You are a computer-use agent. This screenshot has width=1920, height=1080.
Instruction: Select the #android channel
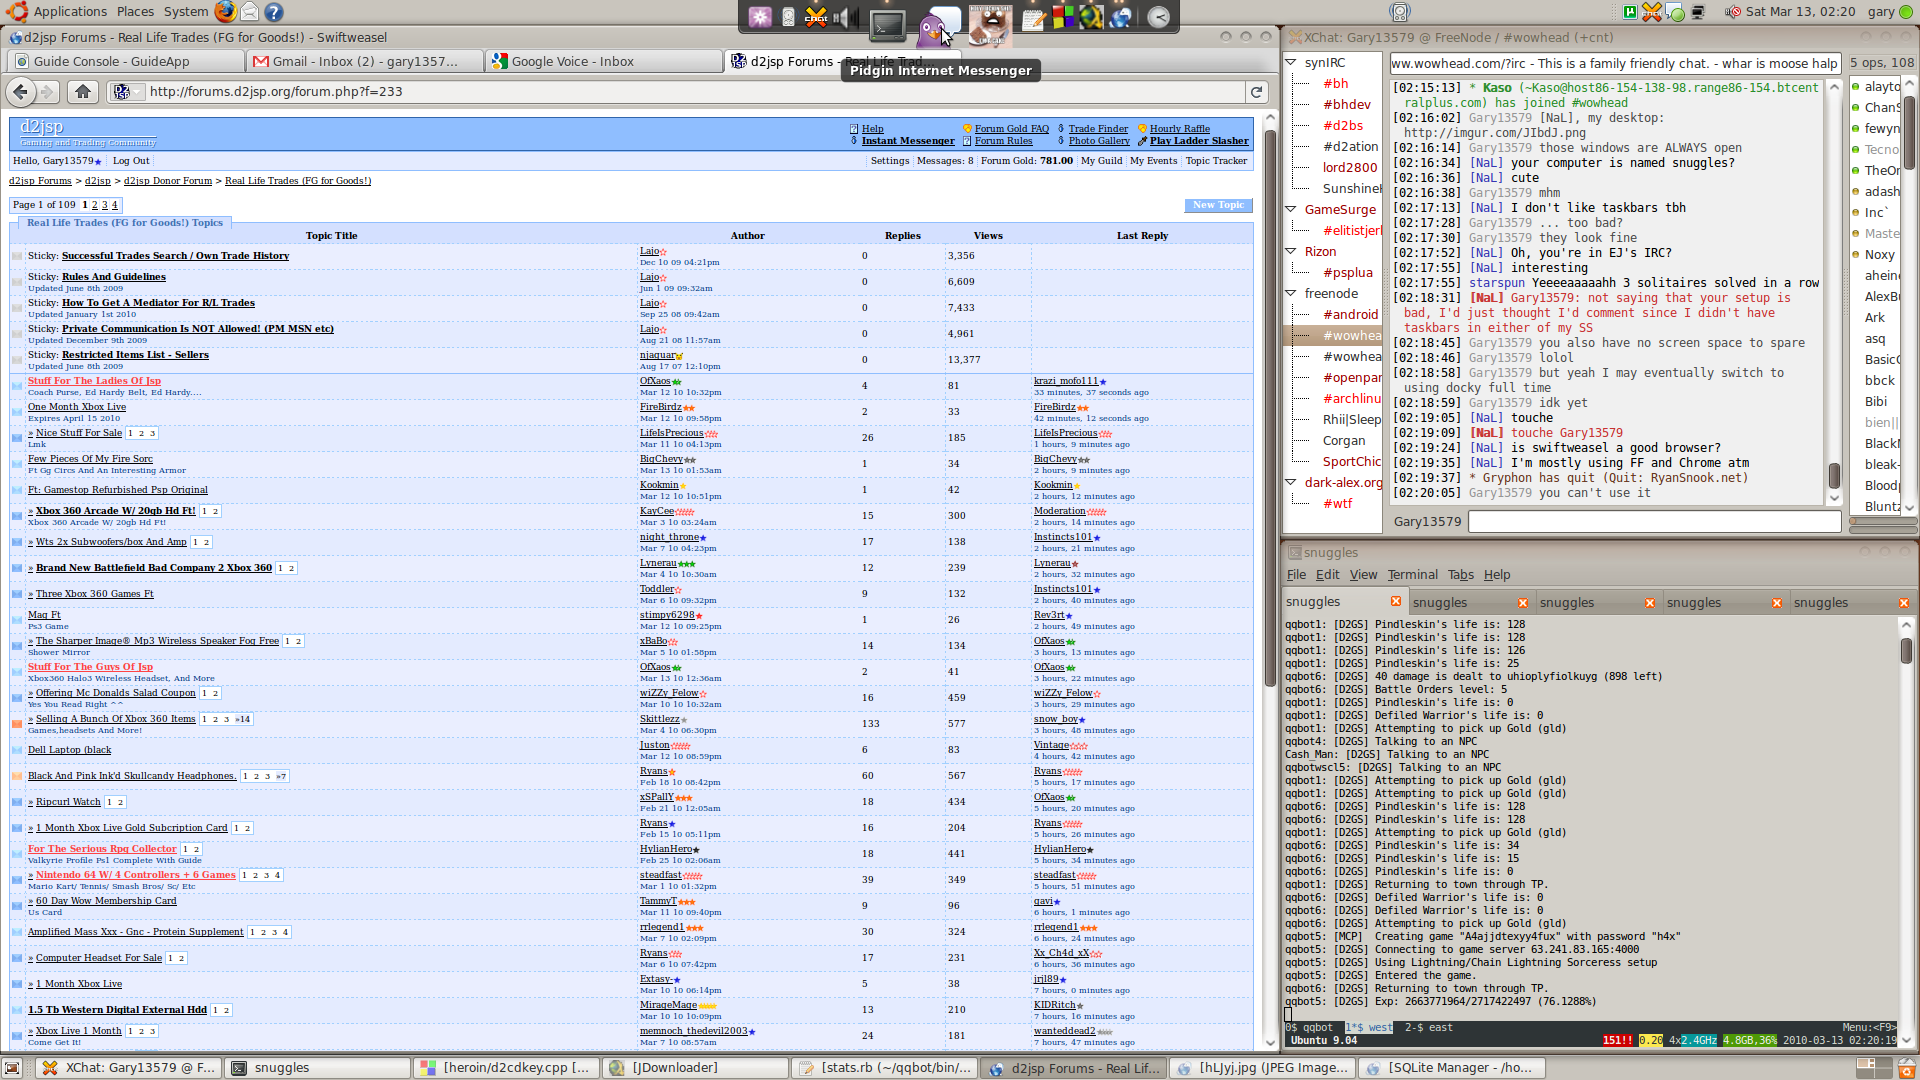pyautogui.click(x=1350, y=315)
